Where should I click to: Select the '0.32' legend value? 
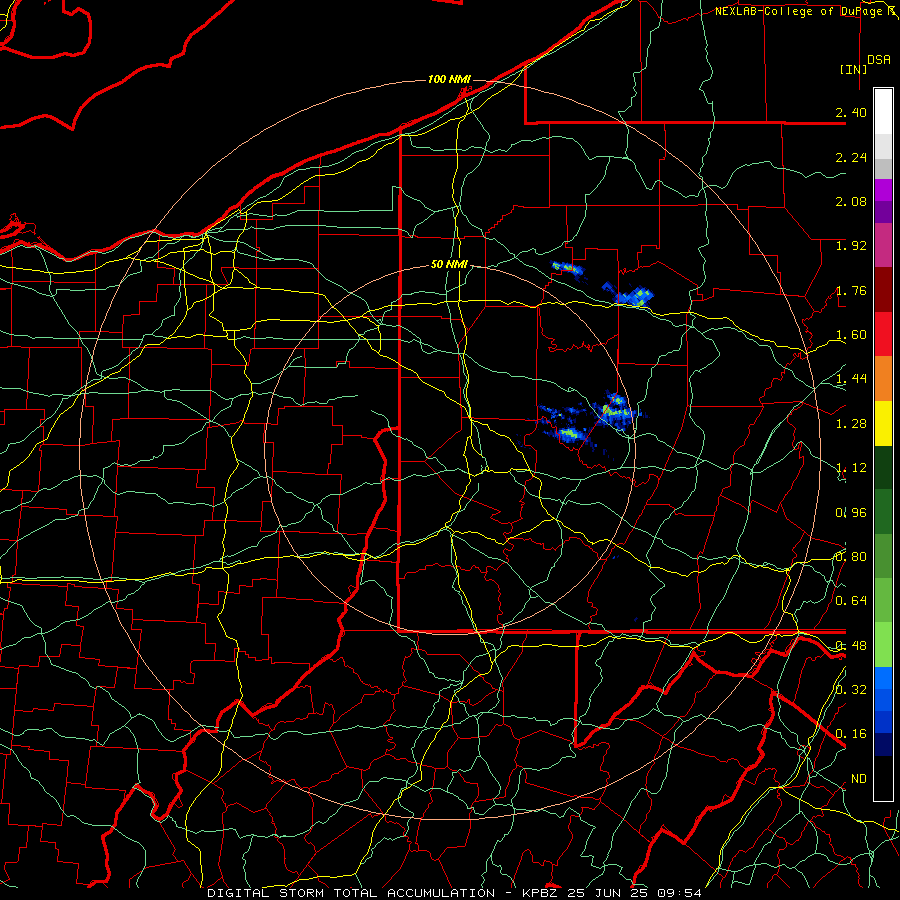(851, 690)
